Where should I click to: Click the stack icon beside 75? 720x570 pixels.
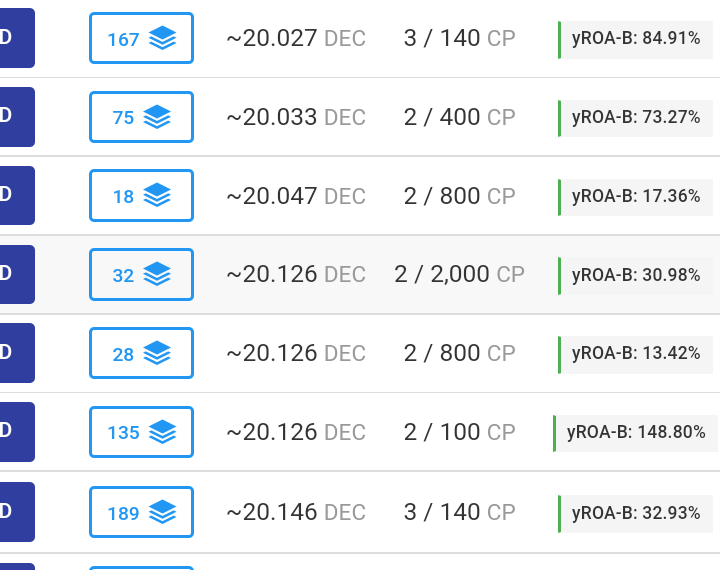(157, 117)
